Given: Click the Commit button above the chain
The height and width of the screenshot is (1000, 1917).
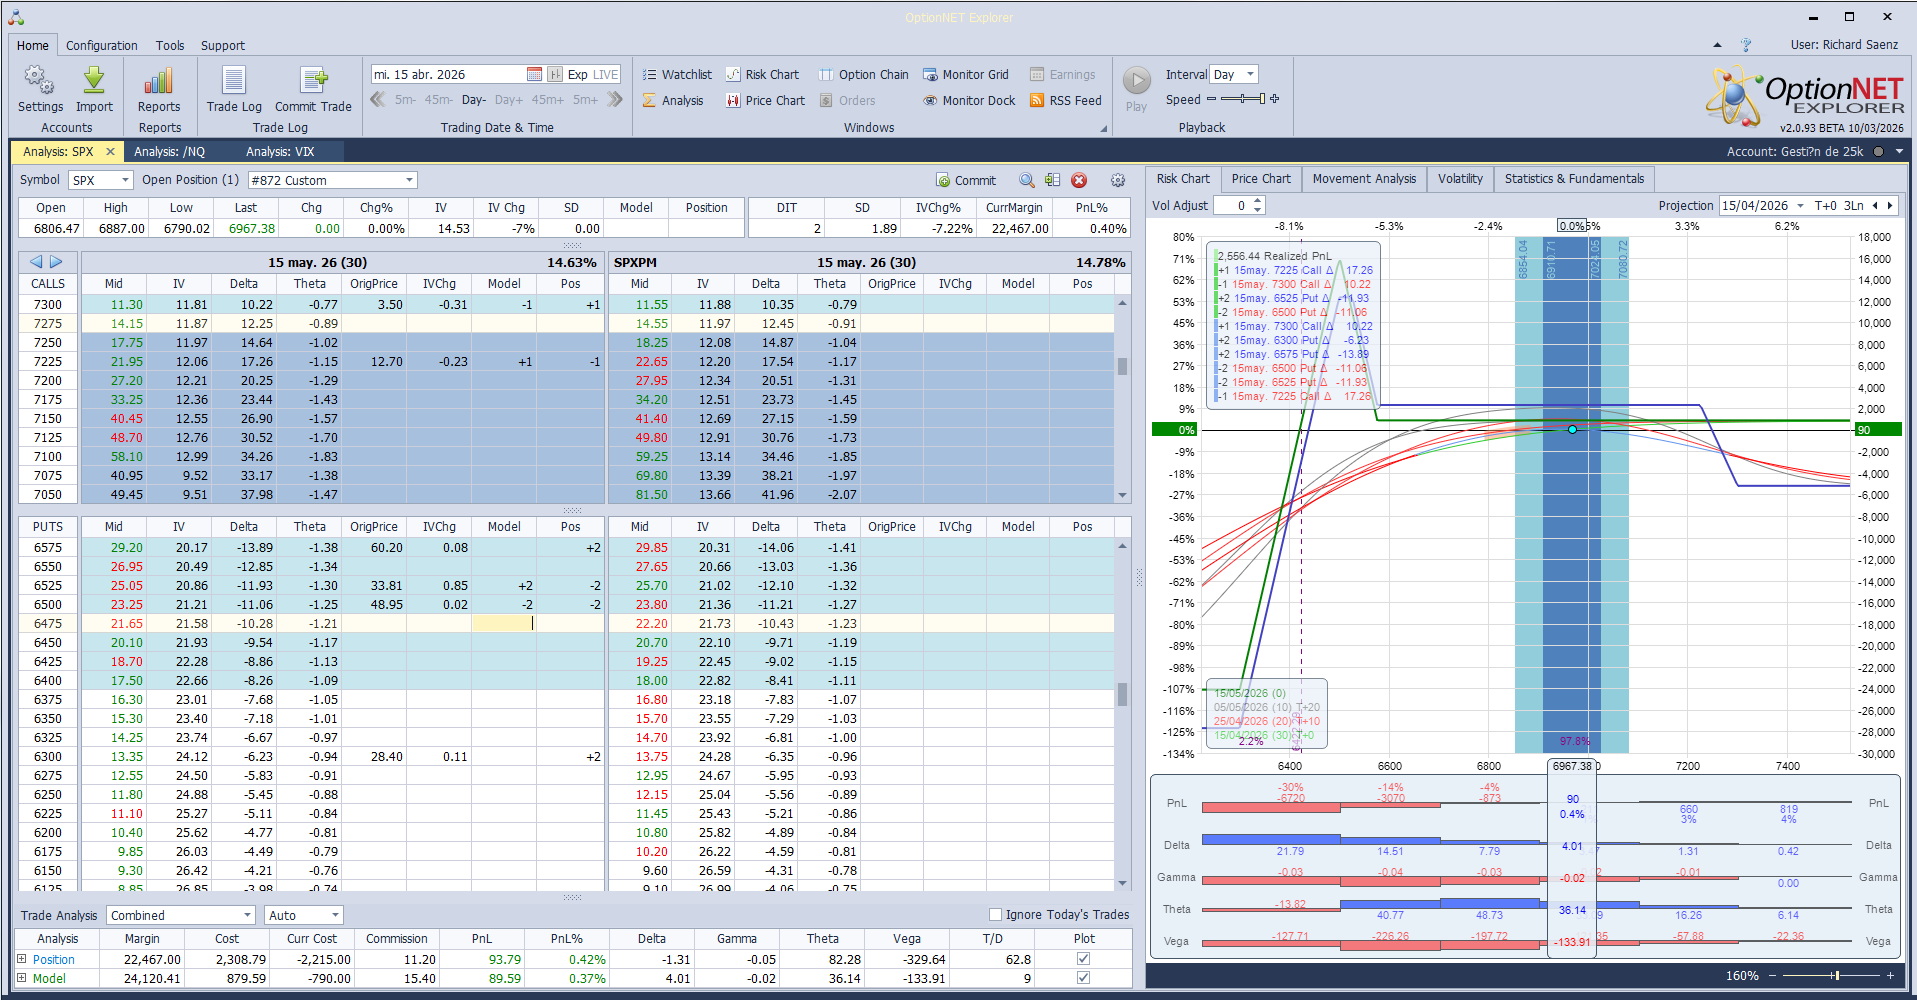Looking at the screenshot, I should click(x=966, y=180).
